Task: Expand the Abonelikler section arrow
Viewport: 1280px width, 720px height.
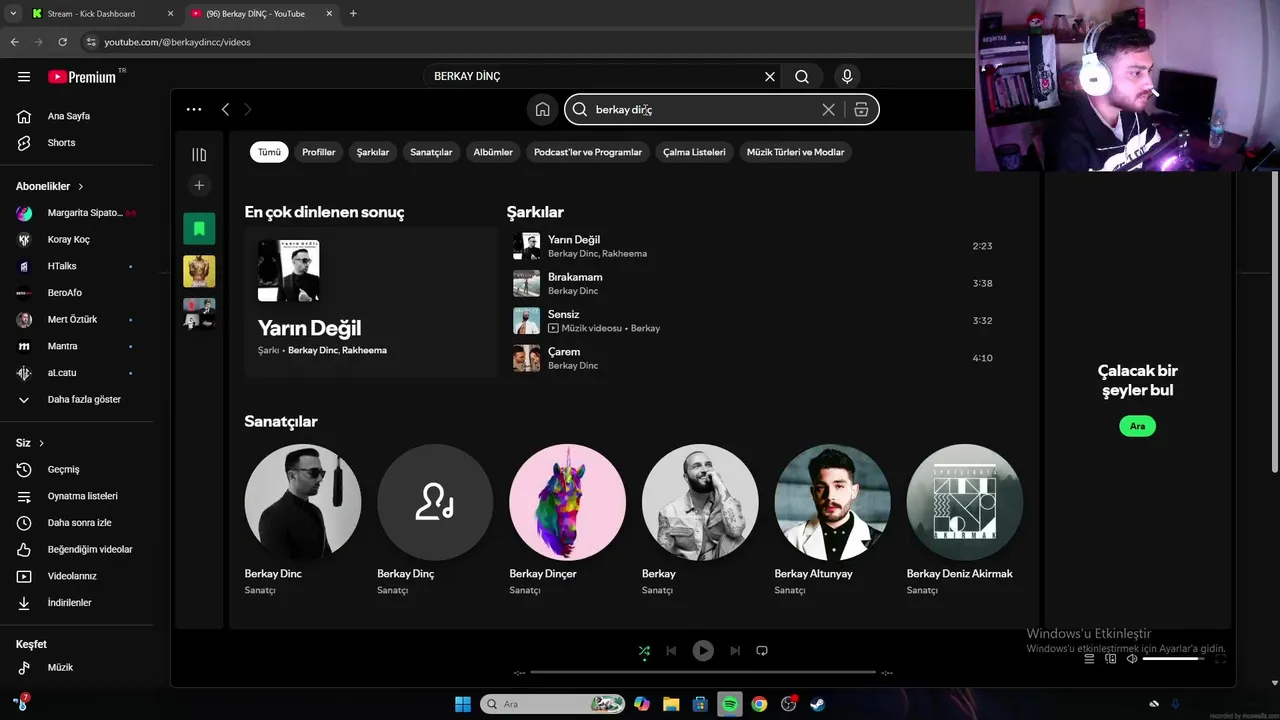Action: tap(81, 186)
